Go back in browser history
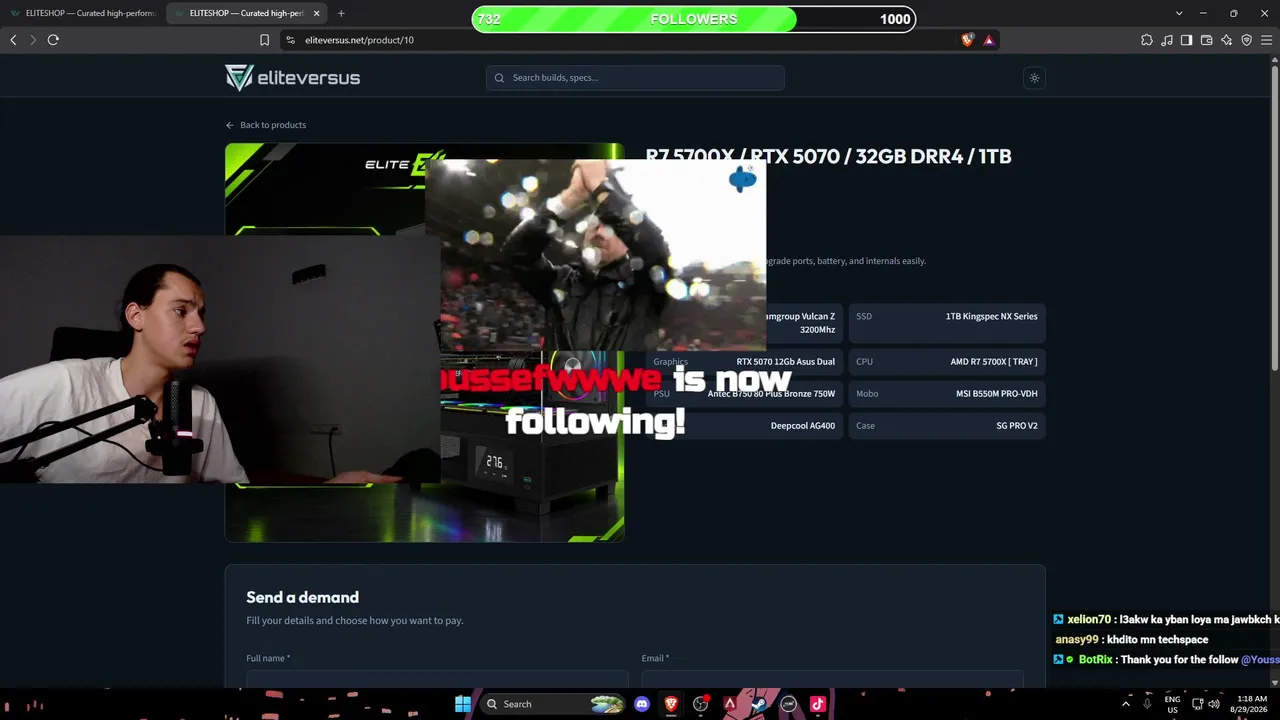1280x720 pixels. [x=13, y=40]
